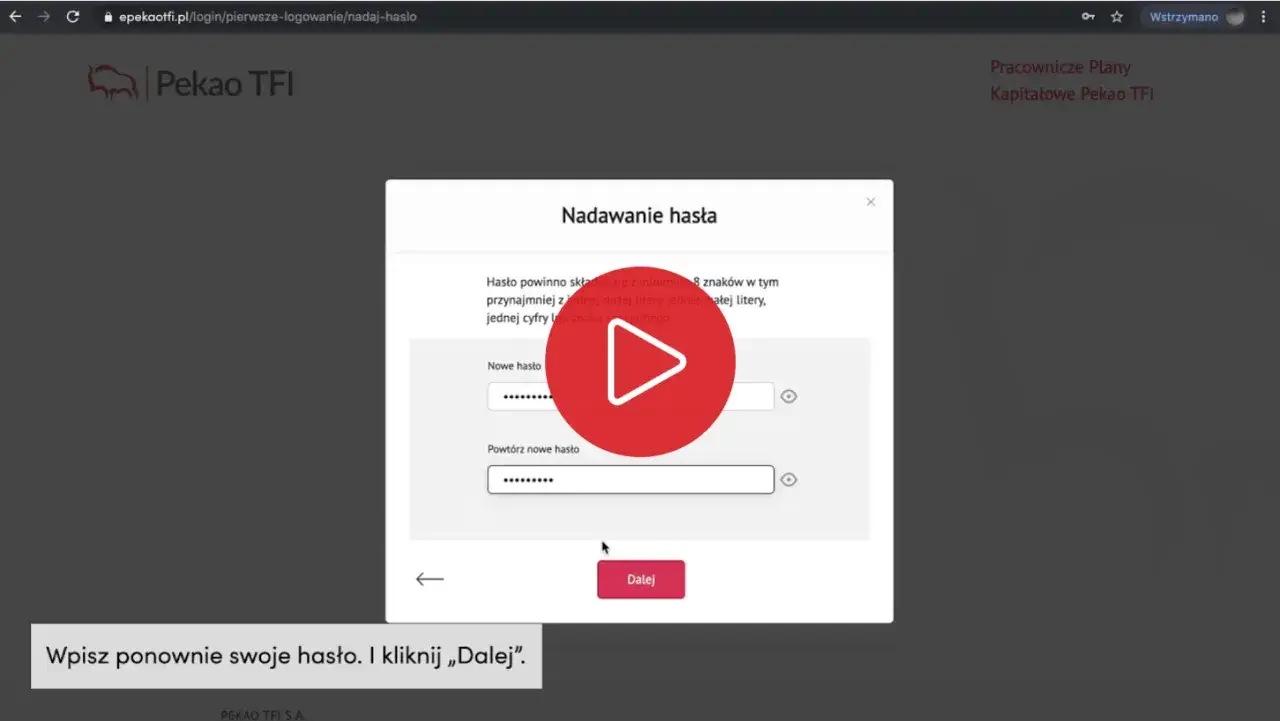Click into the Nowe hasło field
Screen dimensions: 1280x721
[515, 397]
